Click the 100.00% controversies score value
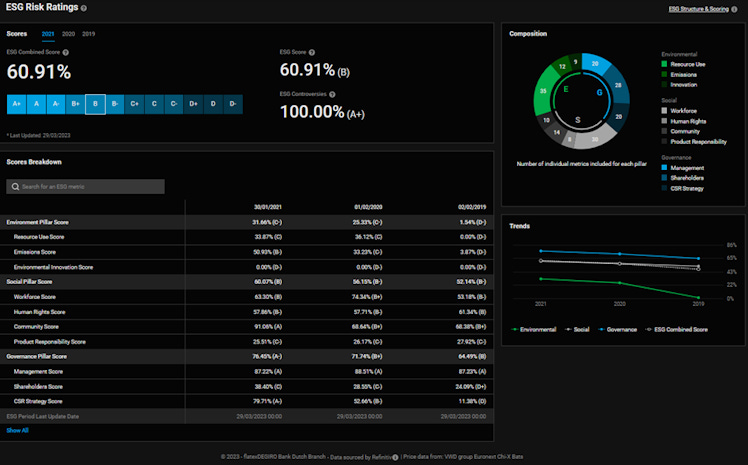 point(312,112)
